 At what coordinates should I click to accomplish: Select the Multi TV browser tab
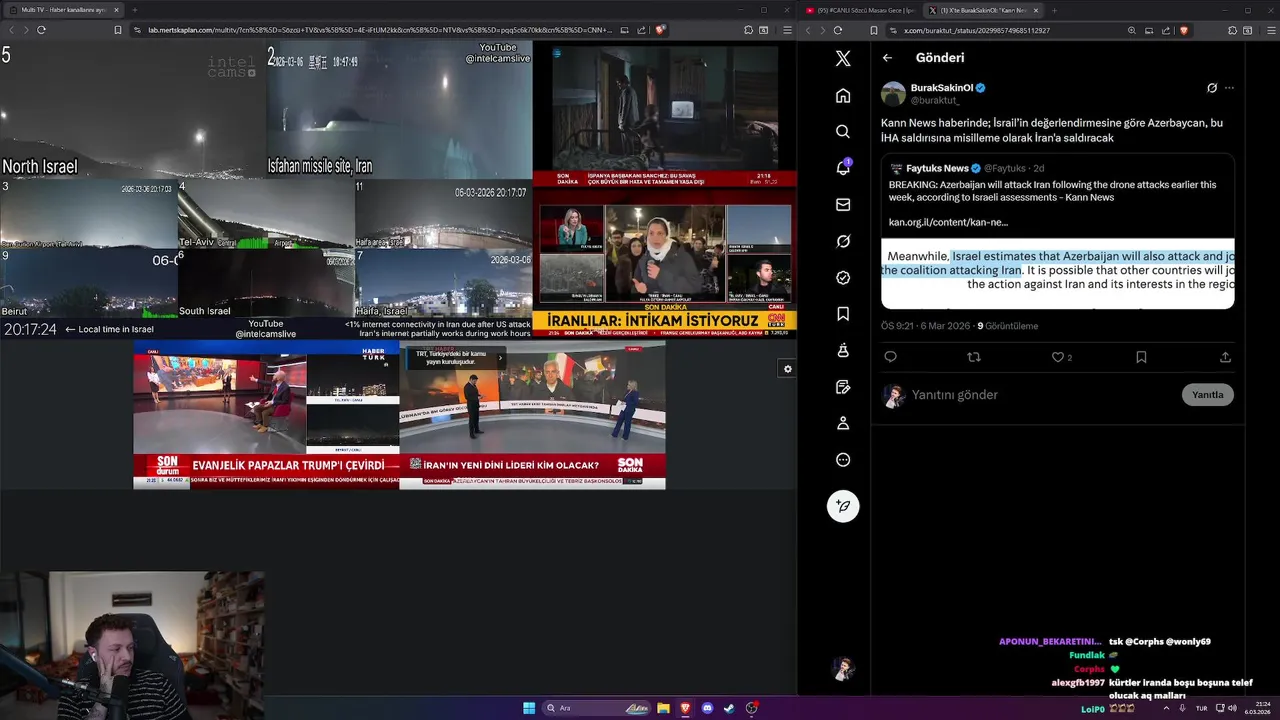(x=62, y=10)
